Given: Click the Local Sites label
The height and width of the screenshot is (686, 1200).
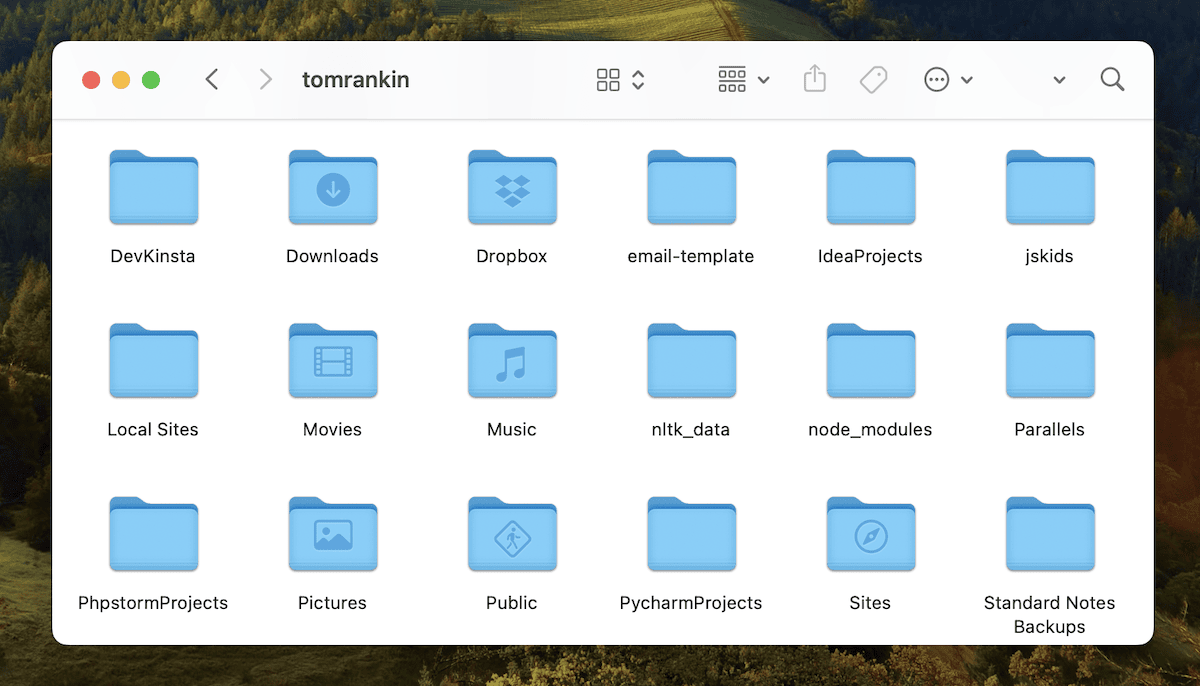Looking at the screenshot, I should 153,429.
